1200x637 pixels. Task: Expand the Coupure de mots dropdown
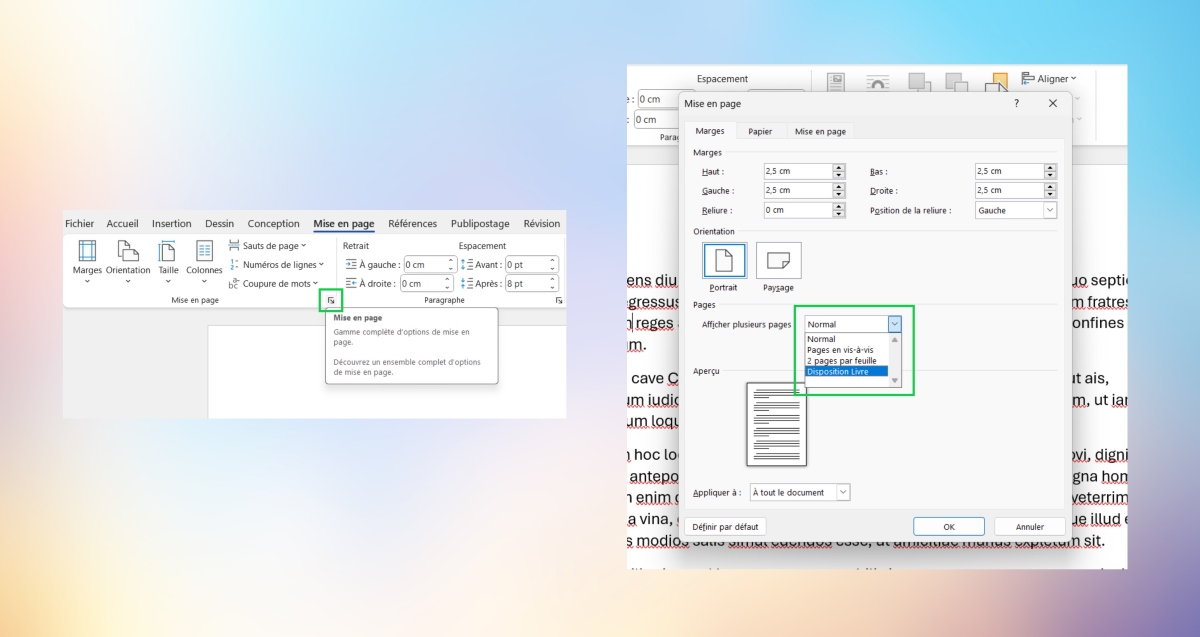click(274, 283)
